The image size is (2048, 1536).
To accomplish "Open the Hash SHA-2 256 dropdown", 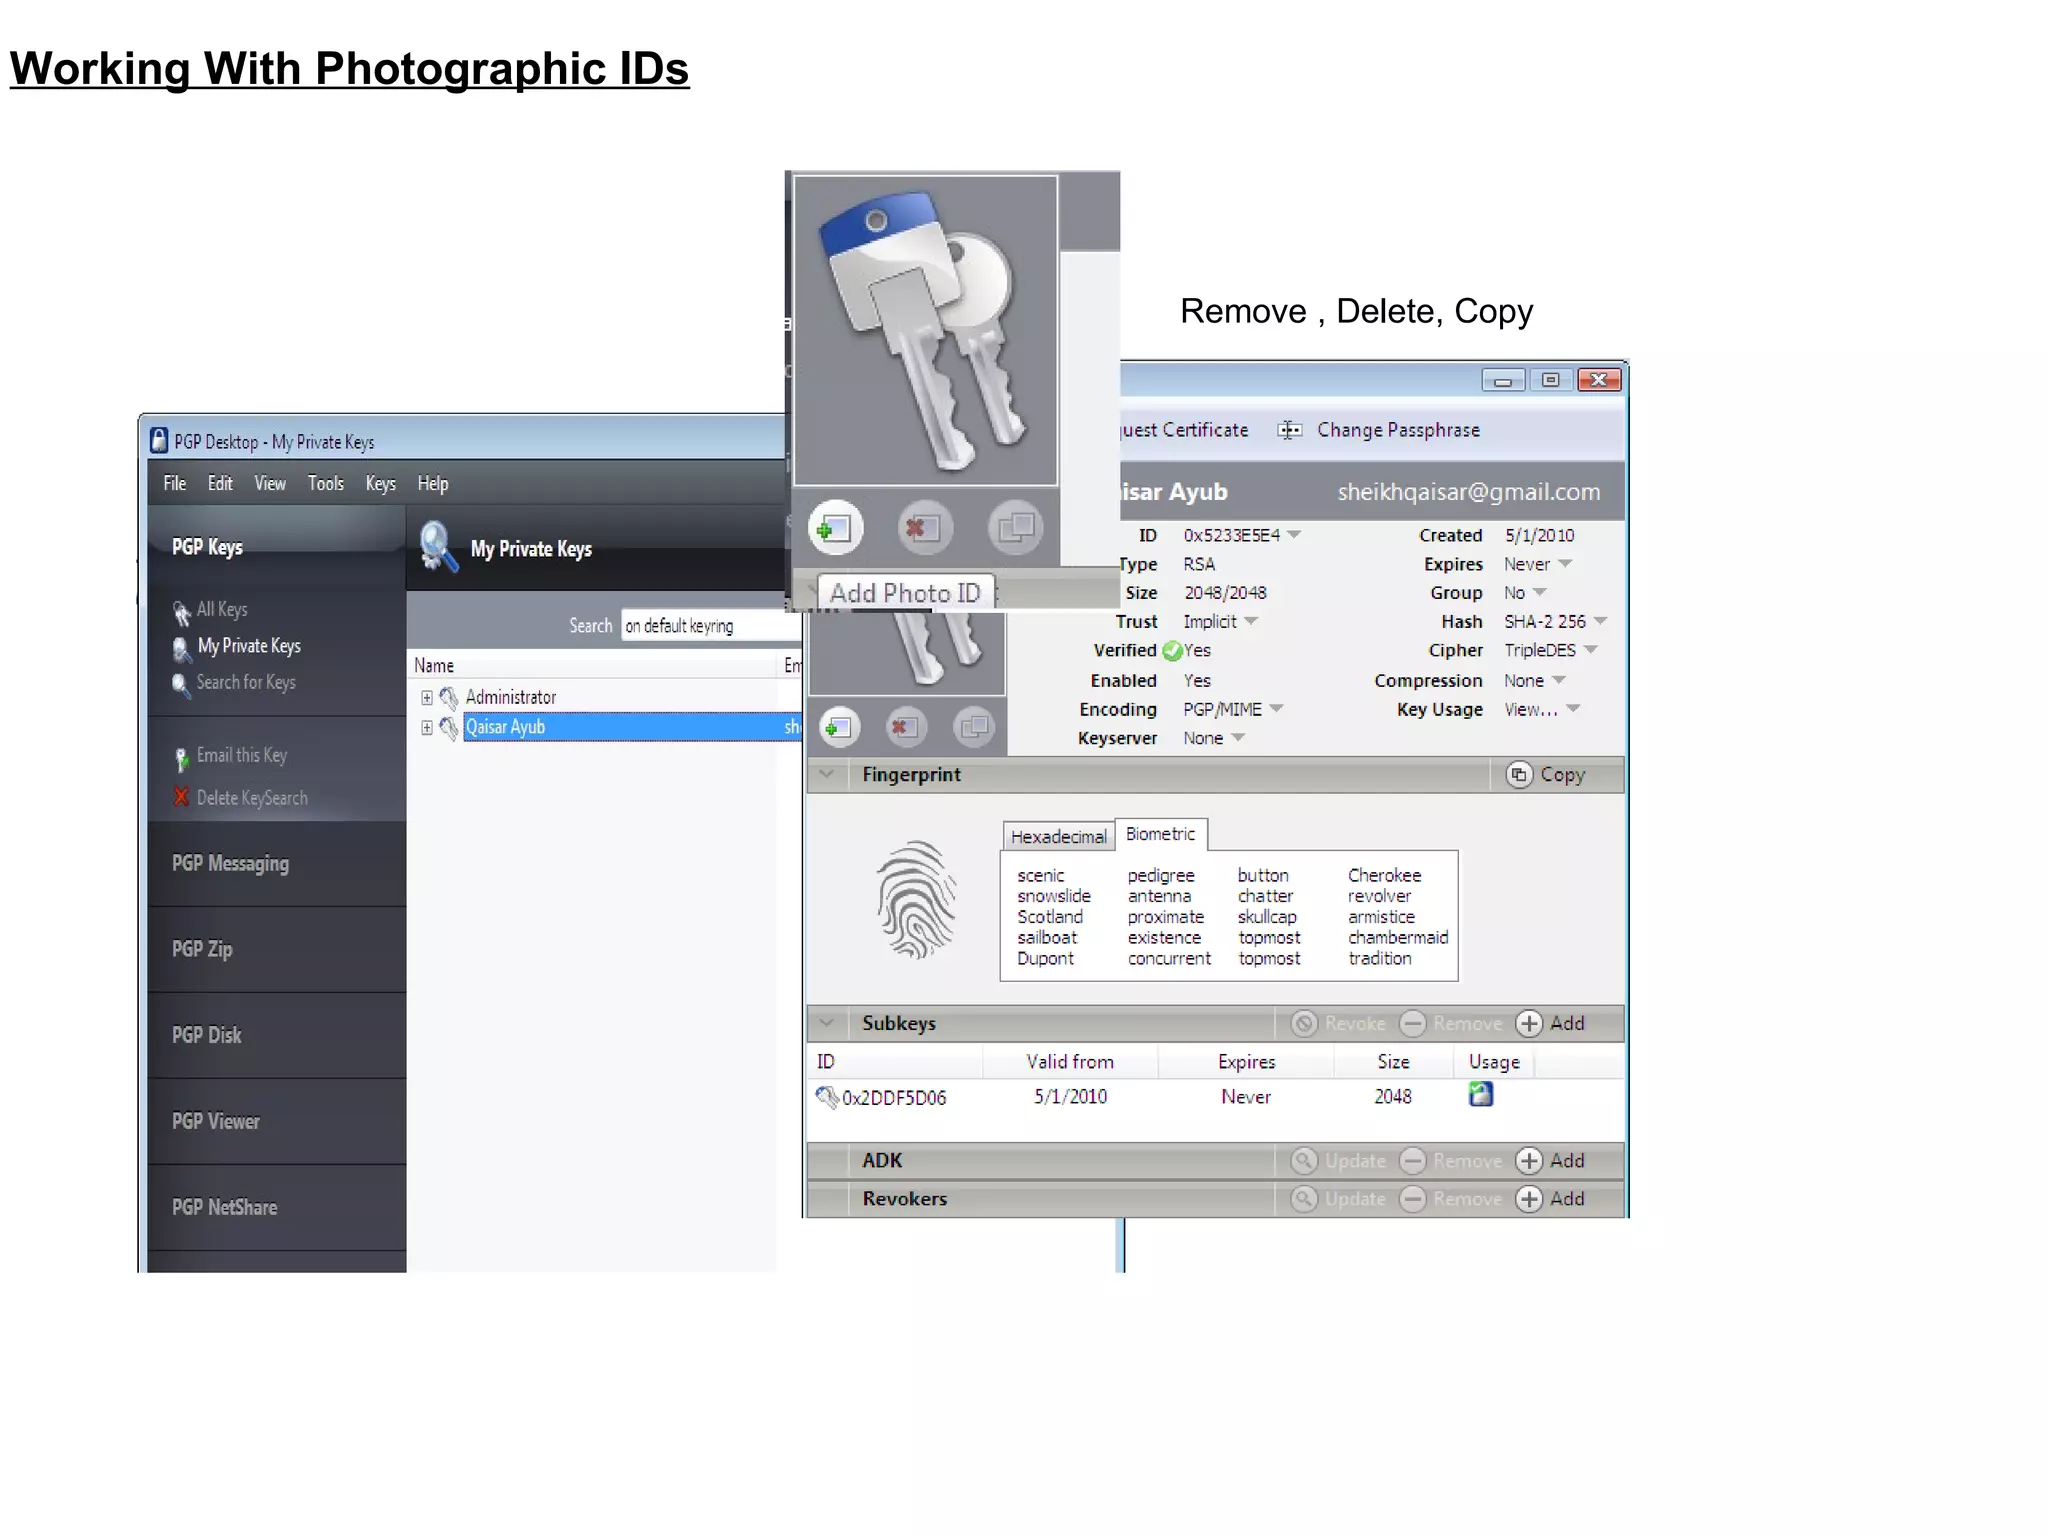I will pyautogui.click(x=1600, y=621).
